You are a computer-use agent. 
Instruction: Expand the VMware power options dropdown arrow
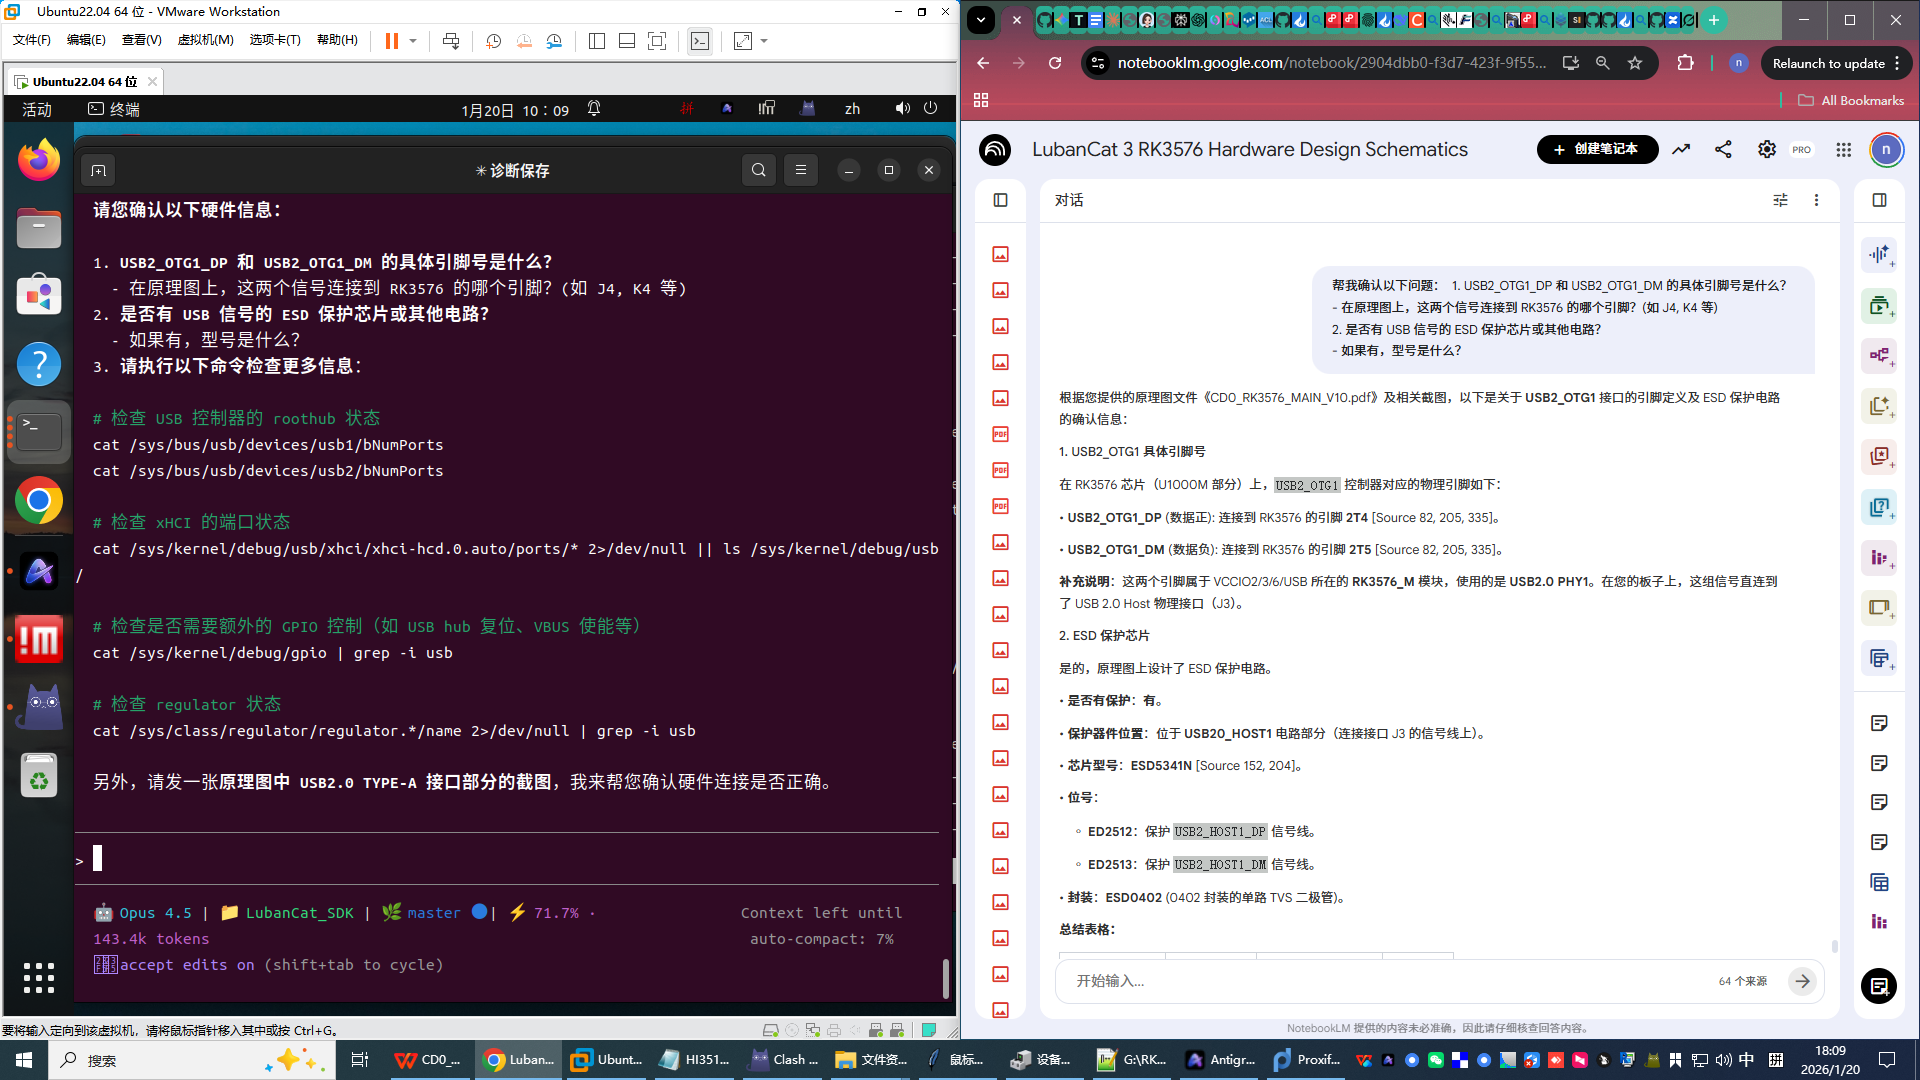413,41
